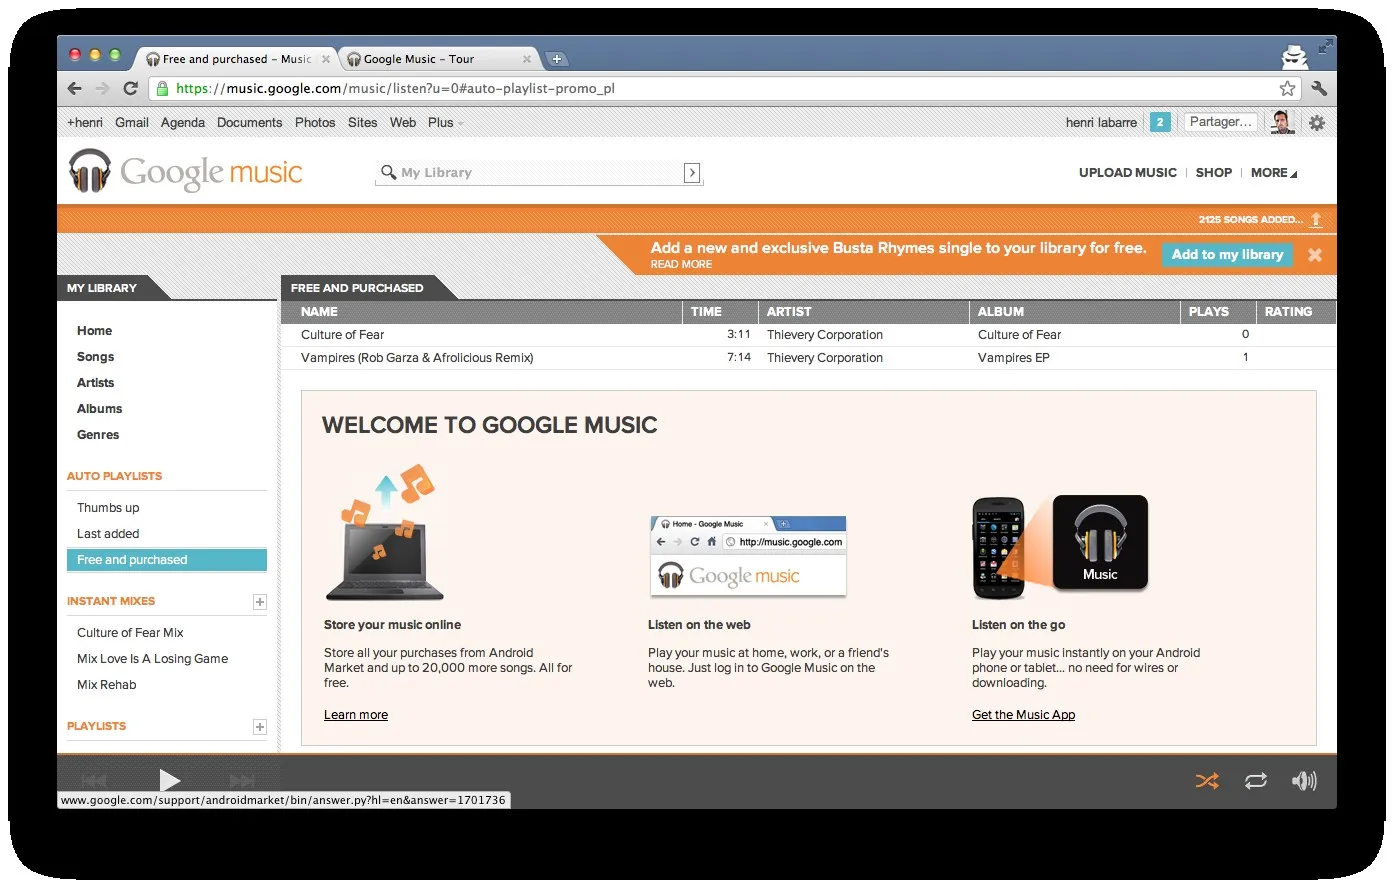Open the Google settings gear
Image resolution: width=1394 pixels, height=888 pixels.
pos(1317,123)
